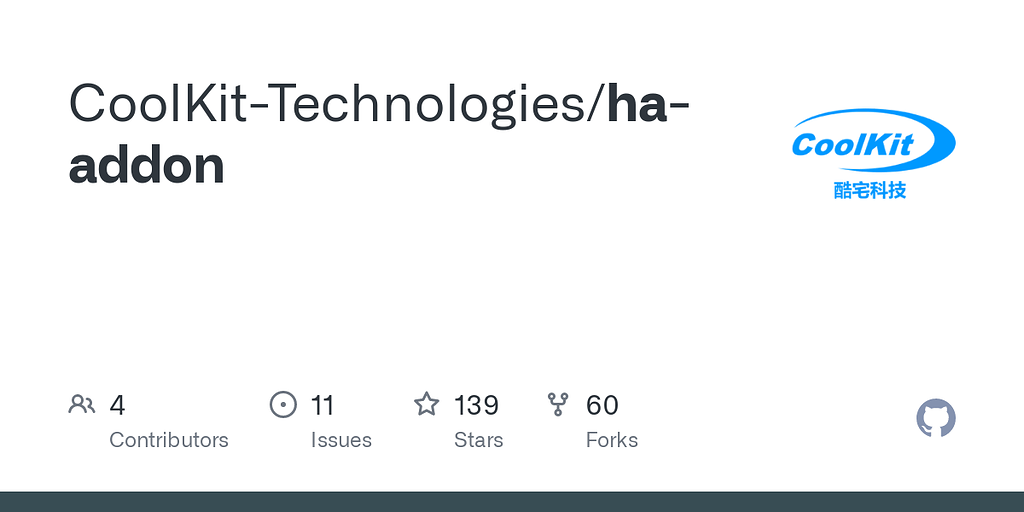Open the Contributors label
This screenshot has width=1024, height=512.
[x=168, y=440]
